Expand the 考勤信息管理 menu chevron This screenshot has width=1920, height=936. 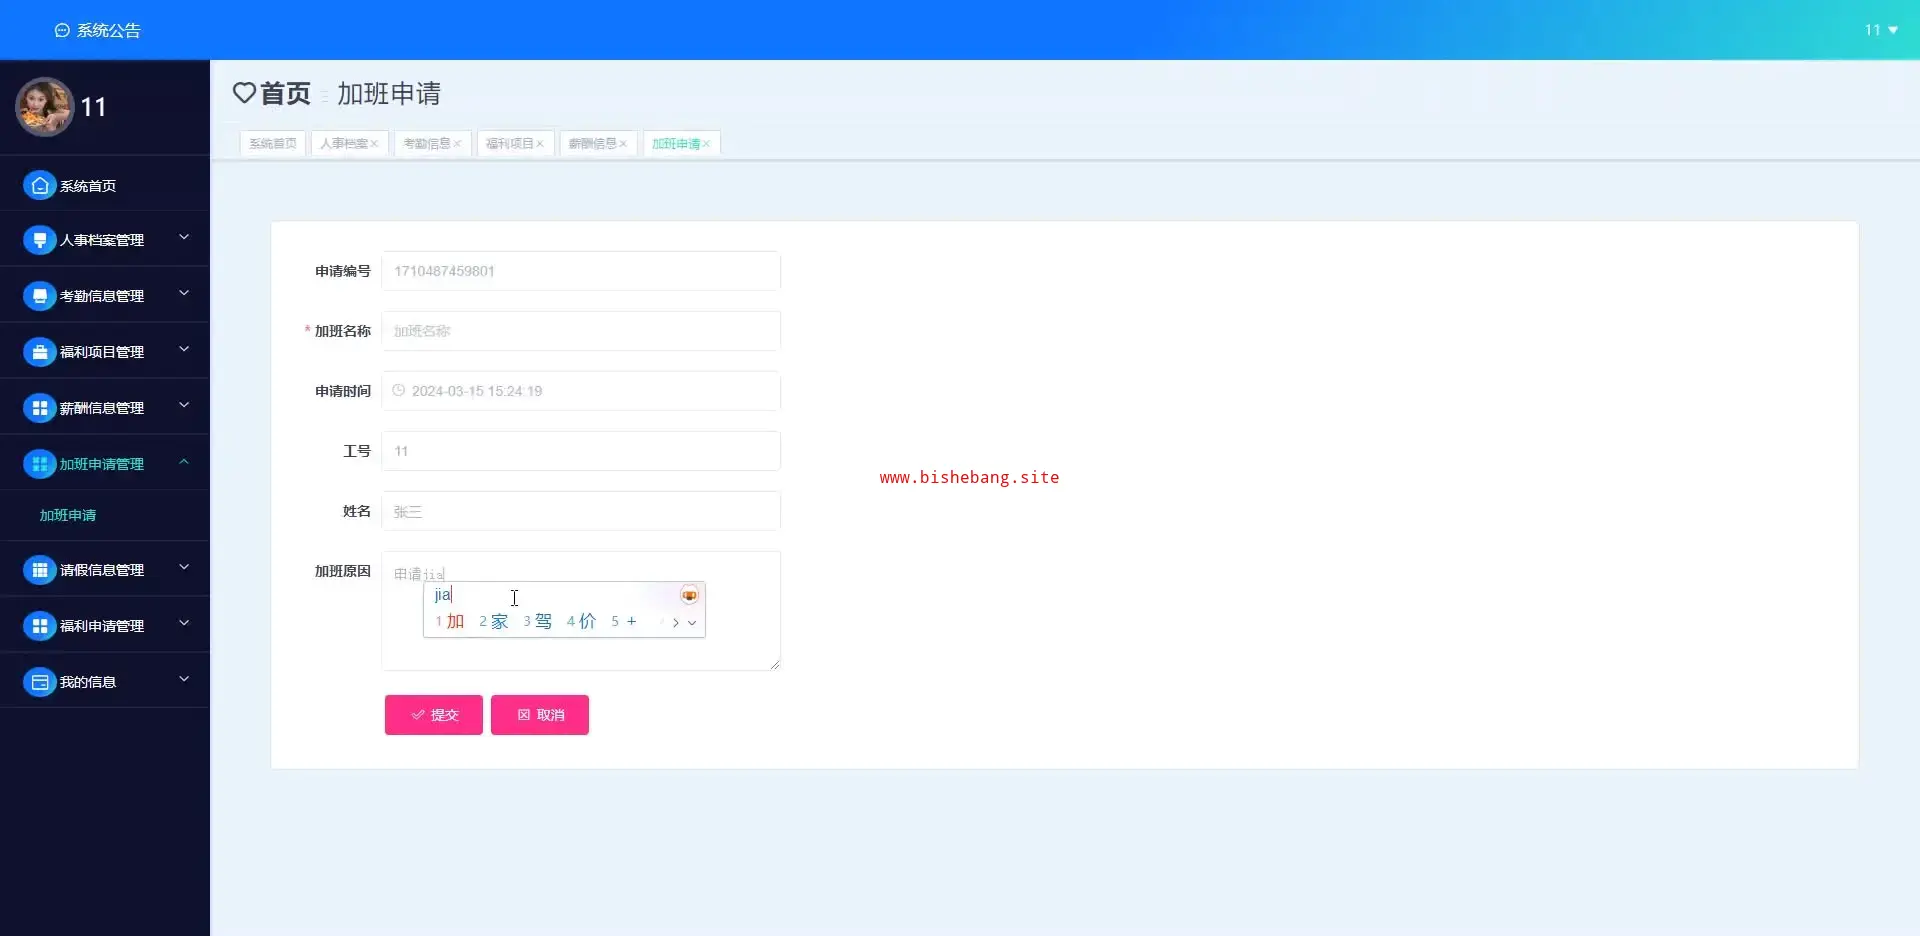point(184,294)
